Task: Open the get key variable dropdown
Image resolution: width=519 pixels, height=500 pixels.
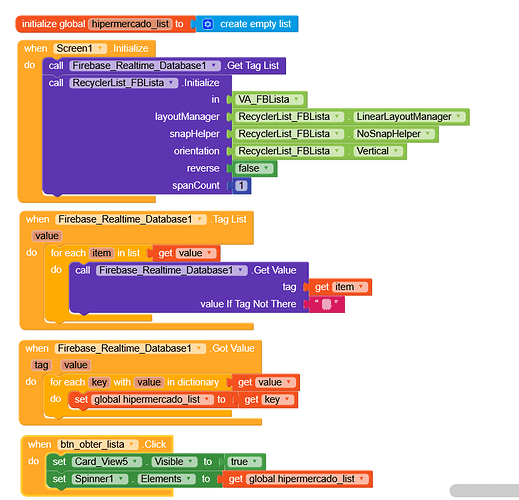Action: tap(278, 400)
